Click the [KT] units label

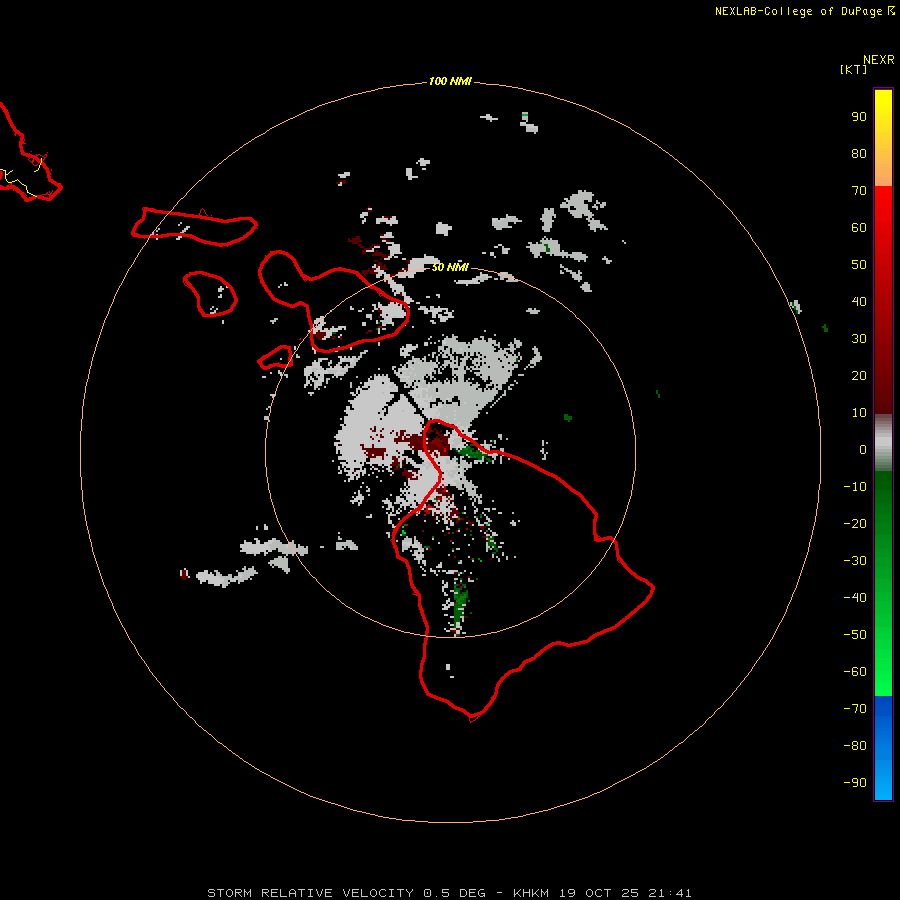854,69
